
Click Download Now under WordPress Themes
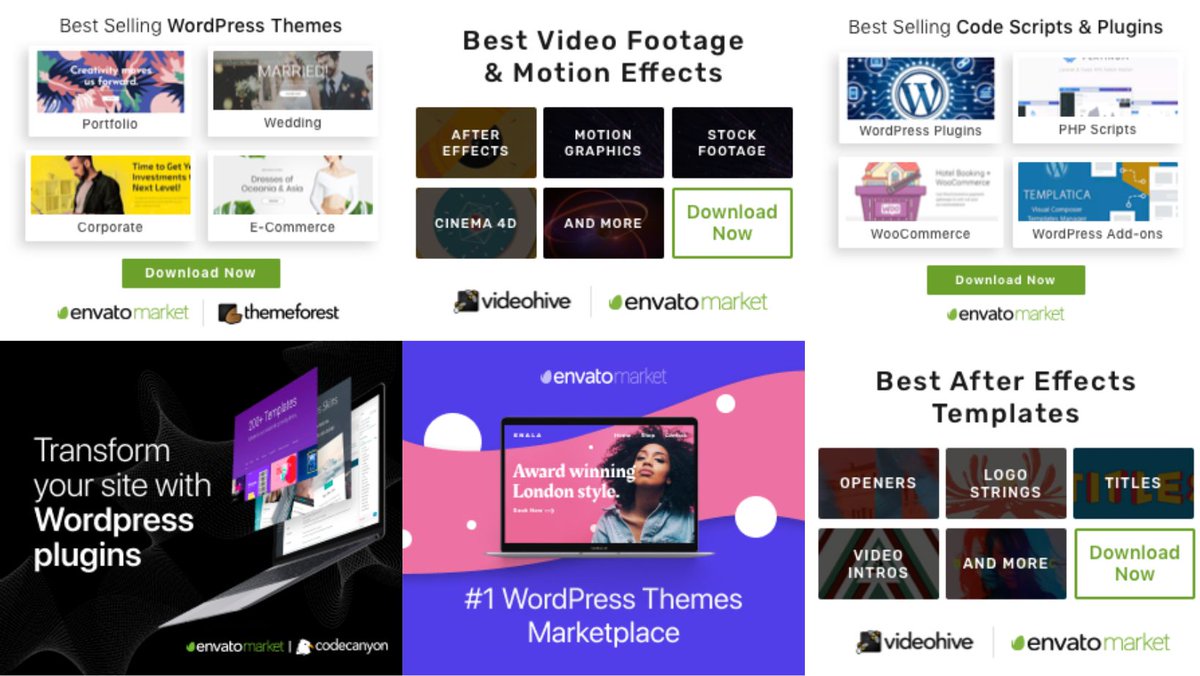click(x=200, y=273)
